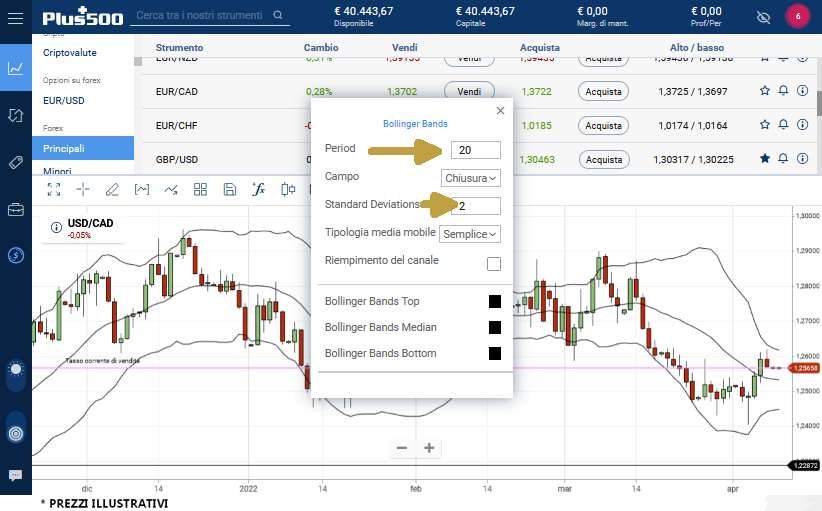Screen dimensions: 822x511
Task: Click the Bollinger Bands Top color swatch
Action: (494, 301)
